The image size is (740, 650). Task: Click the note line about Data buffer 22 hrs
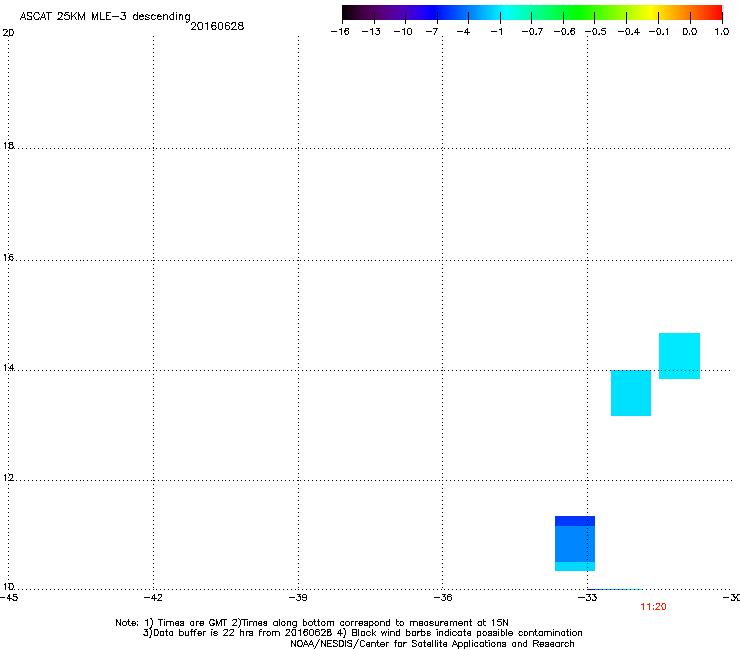[362, 633]
